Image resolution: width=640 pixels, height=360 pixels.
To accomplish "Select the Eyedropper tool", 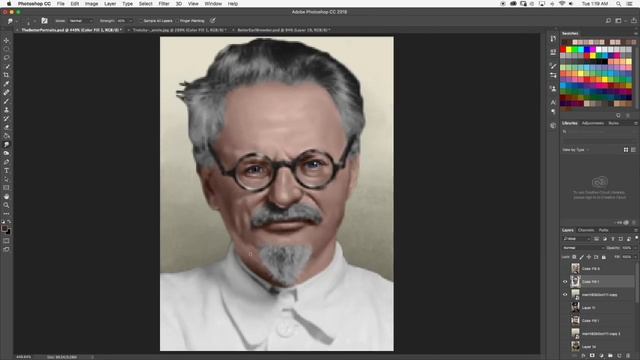I will pos(6,84).
